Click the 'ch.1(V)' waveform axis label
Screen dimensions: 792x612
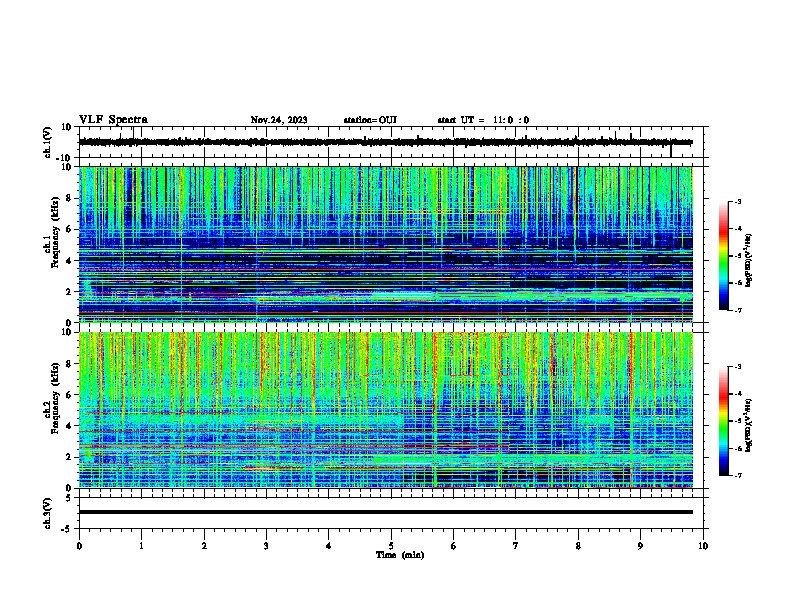pos(48,142)
